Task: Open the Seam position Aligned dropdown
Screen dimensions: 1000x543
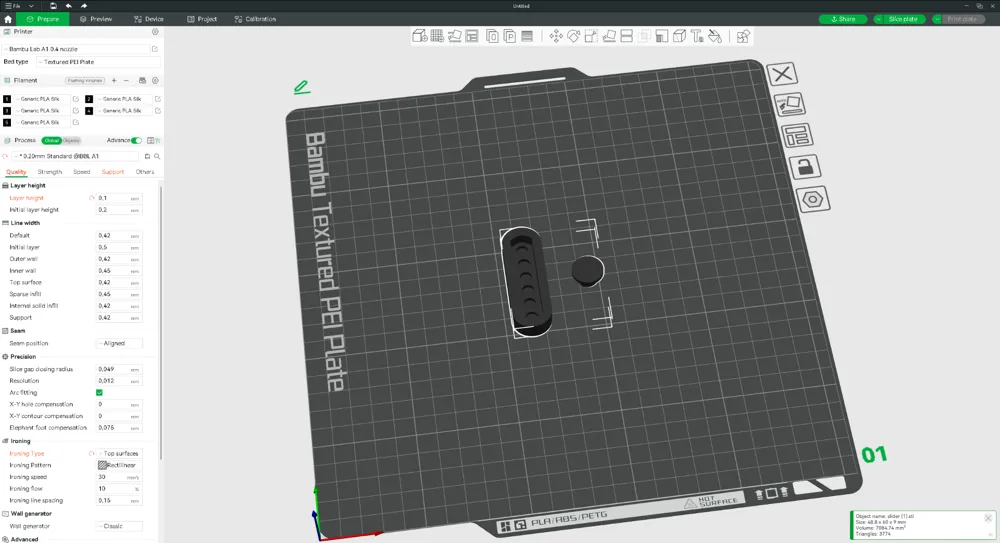Action: pyautogui.click(x=119, y=343)
